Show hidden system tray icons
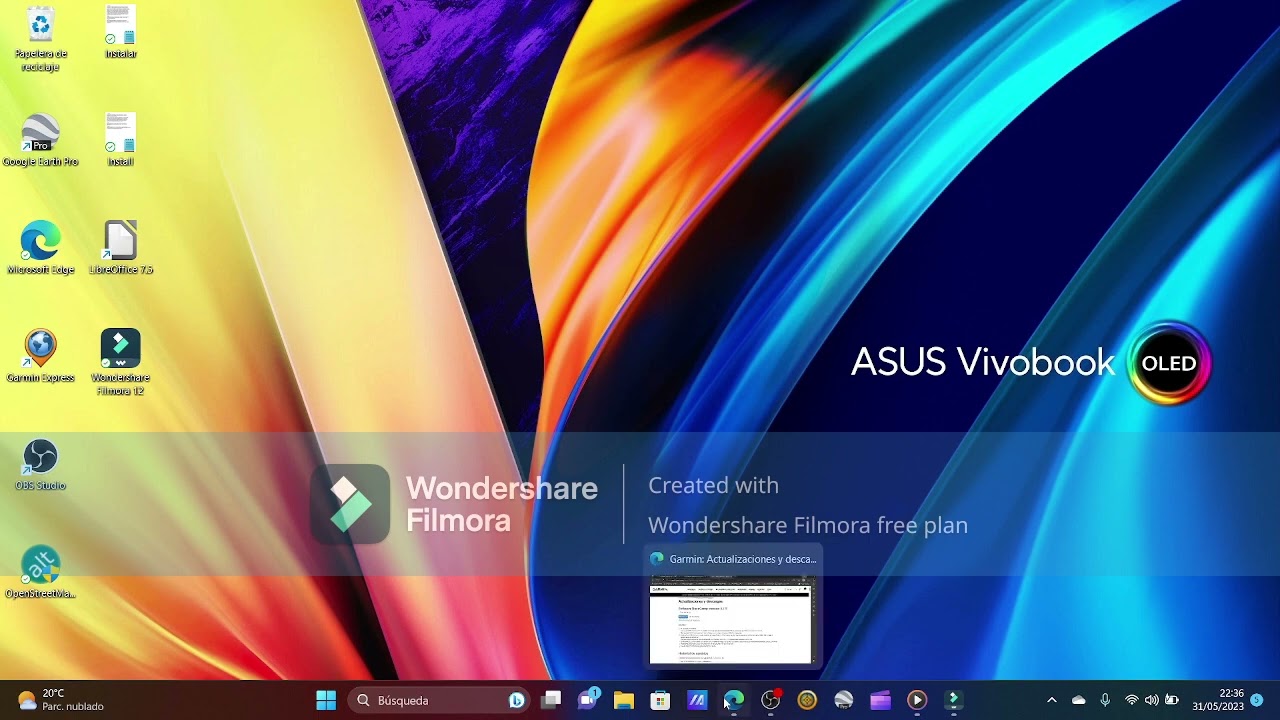Screen dimensions: 1280x720 click(x=1051, y=700)
